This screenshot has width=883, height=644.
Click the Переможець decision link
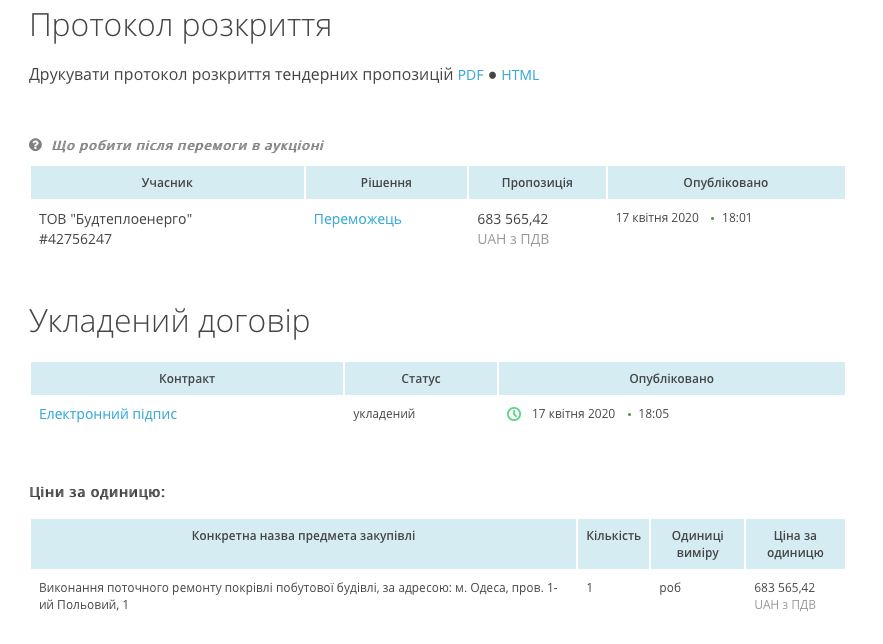(358, 220)
